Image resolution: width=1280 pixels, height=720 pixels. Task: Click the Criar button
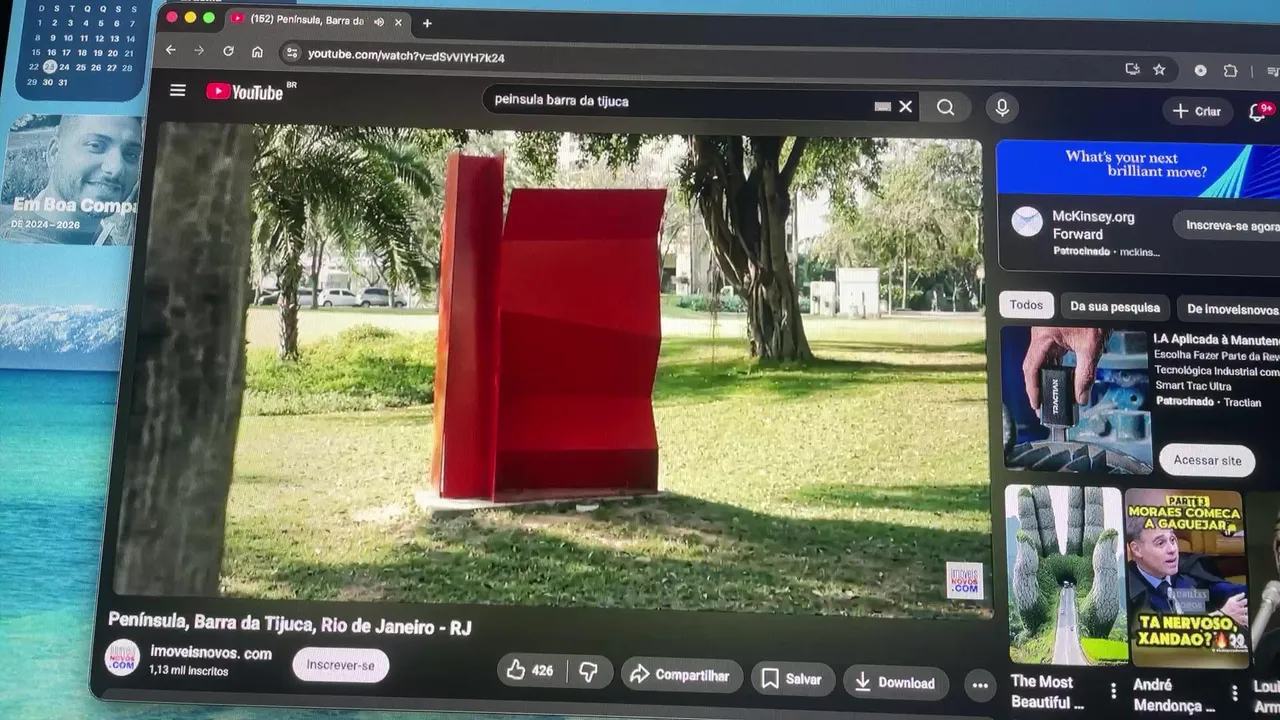tap(1197, 111)
